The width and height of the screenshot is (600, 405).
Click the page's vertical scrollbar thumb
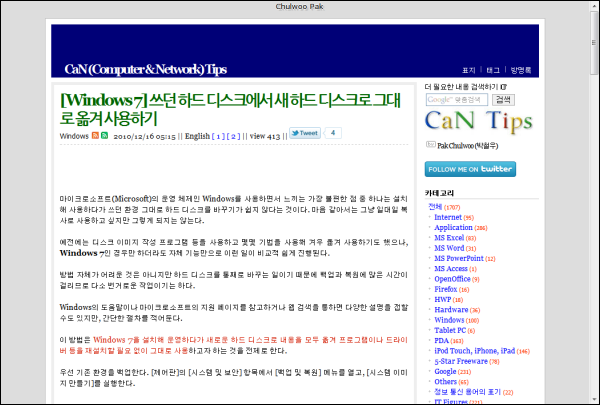click(594, 42)
